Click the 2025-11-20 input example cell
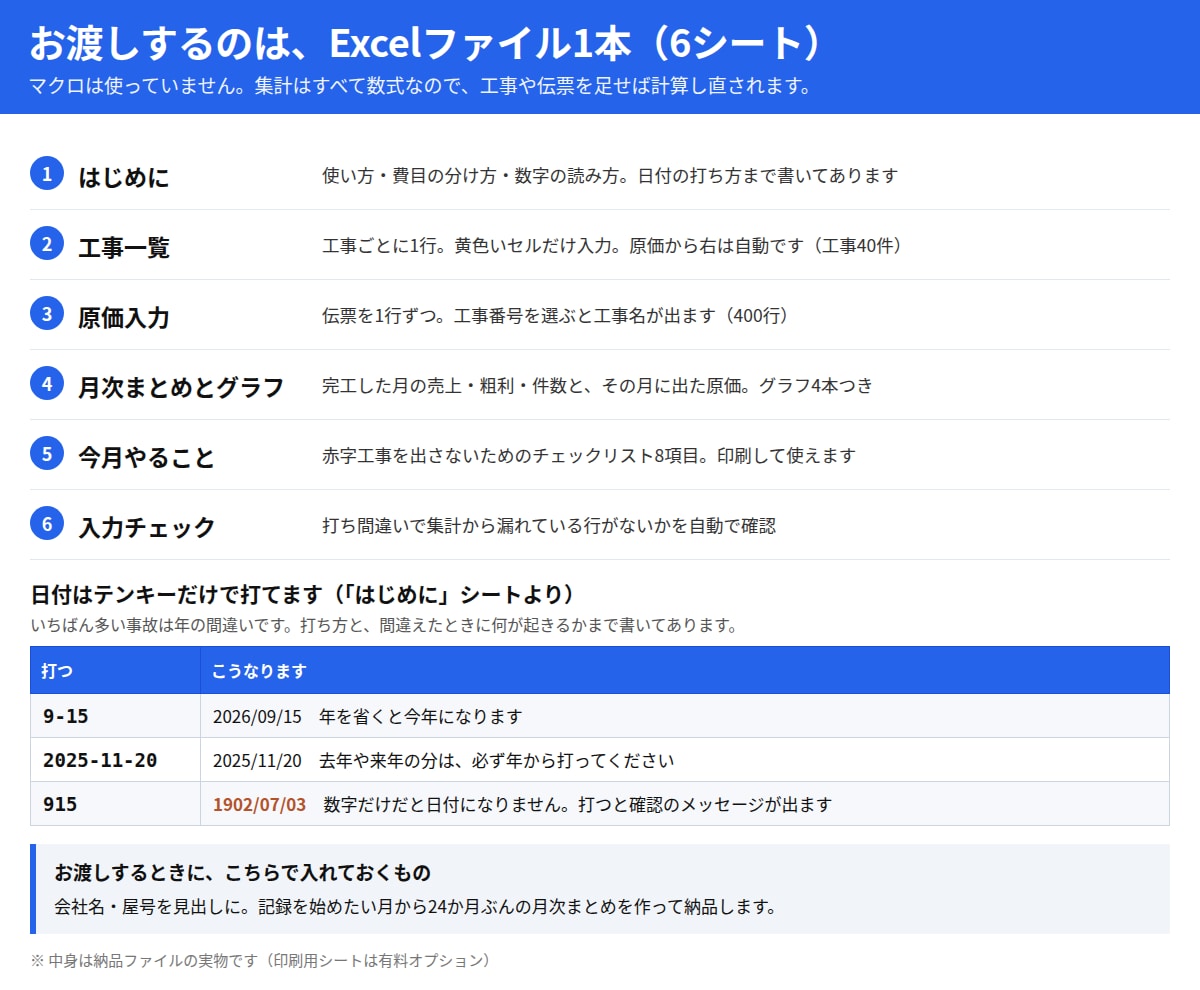The image size is (1200, 990). pyautogui.click(x=115, y=760)
